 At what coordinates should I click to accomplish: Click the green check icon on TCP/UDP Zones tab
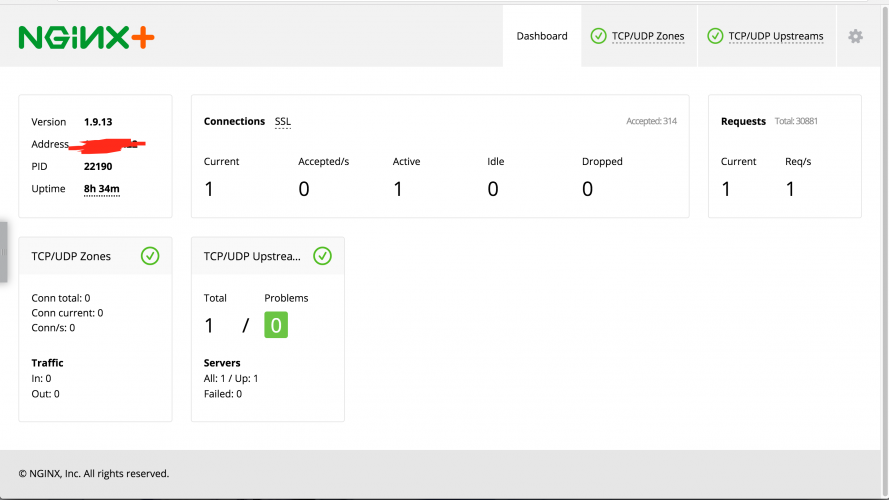tap(598, 36)
